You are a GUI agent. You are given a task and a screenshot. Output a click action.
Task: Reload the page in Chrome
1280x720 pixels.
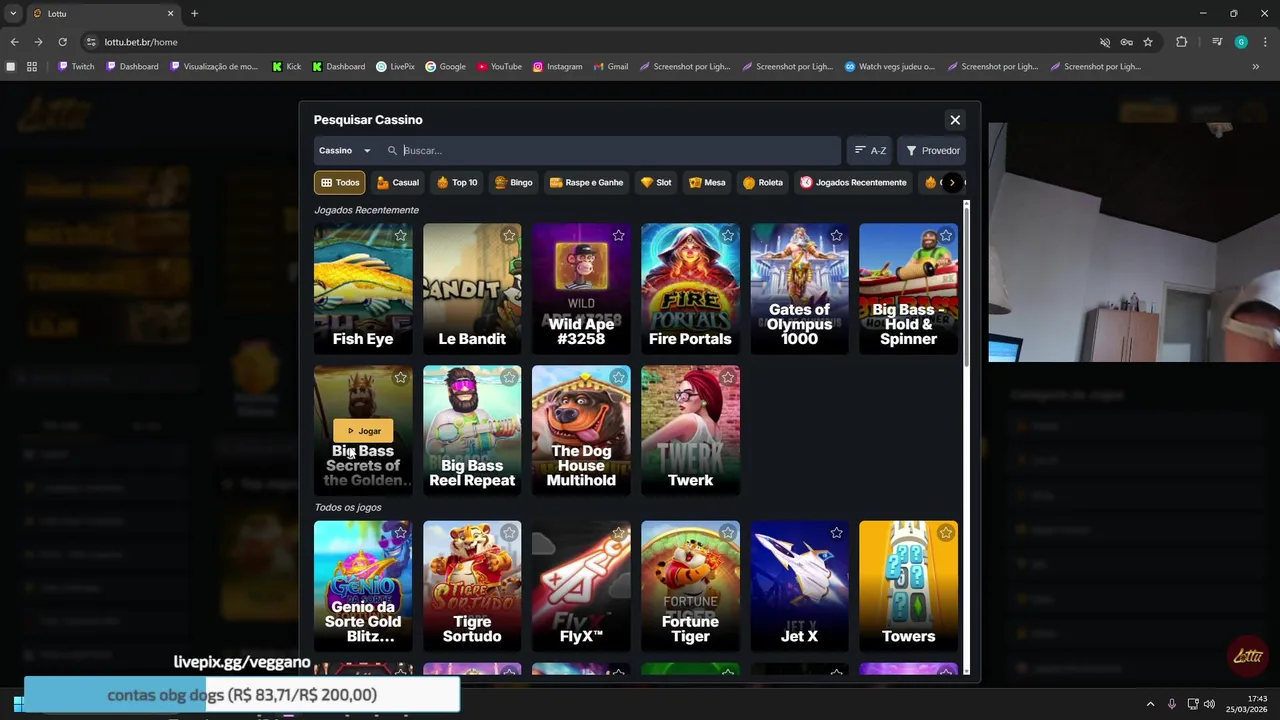[62, 42]
